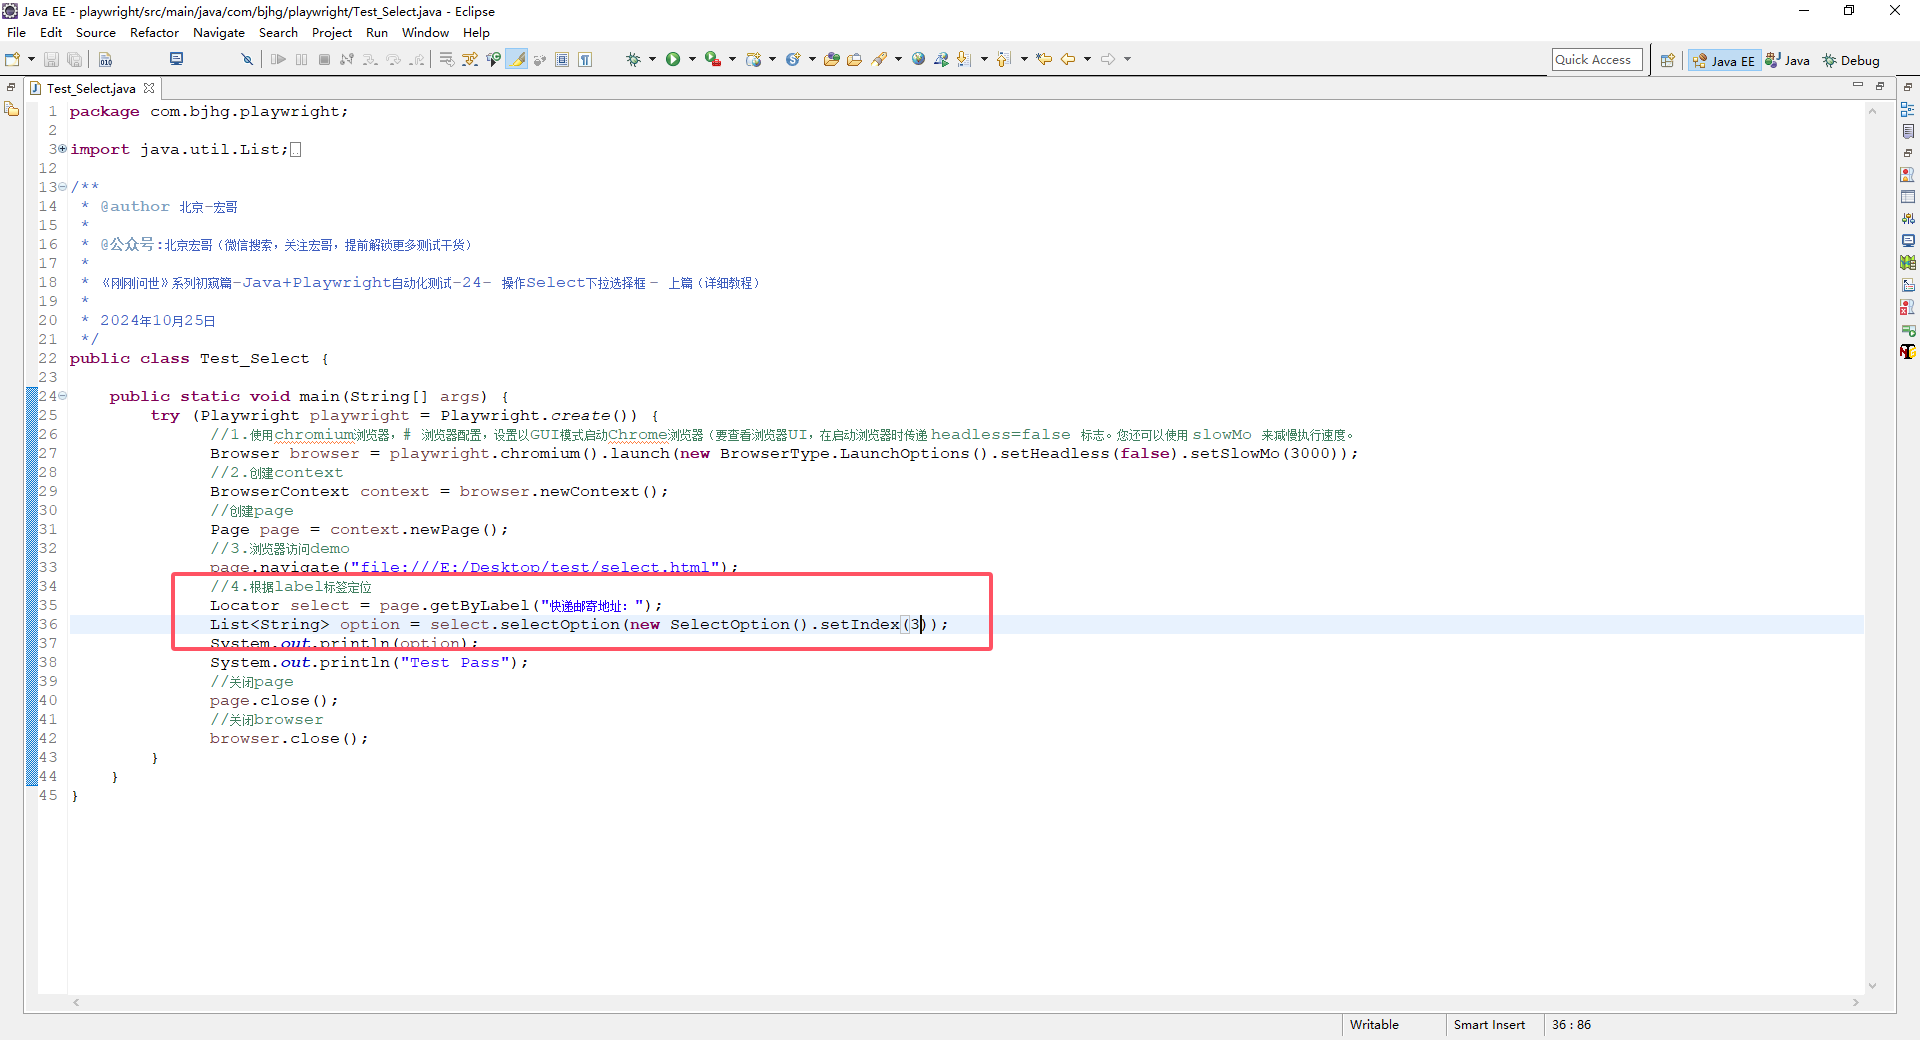
Task: Click the Skip All Breakpoints icon
Action: 247,60
